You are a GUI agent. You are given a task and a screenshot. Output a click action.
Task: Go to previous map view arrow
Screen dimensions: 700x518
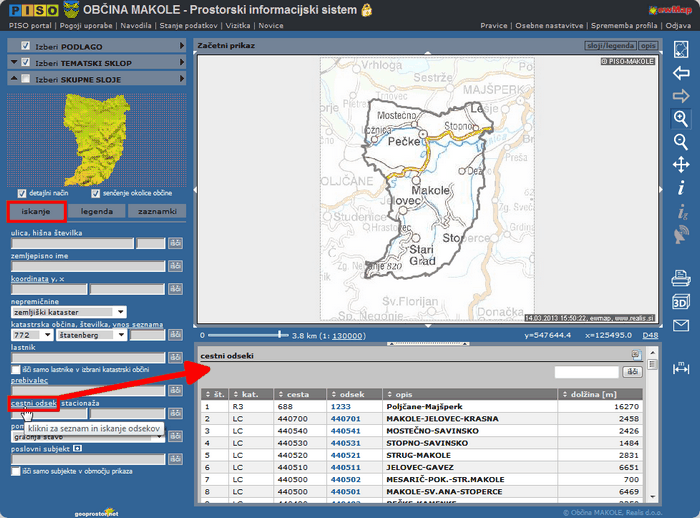pos(681,73)
